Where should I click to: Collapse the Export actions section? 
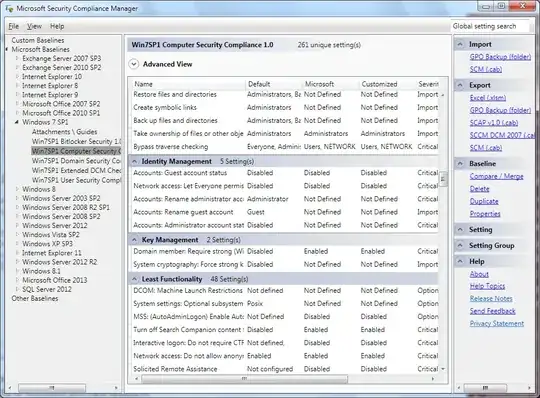460,85
